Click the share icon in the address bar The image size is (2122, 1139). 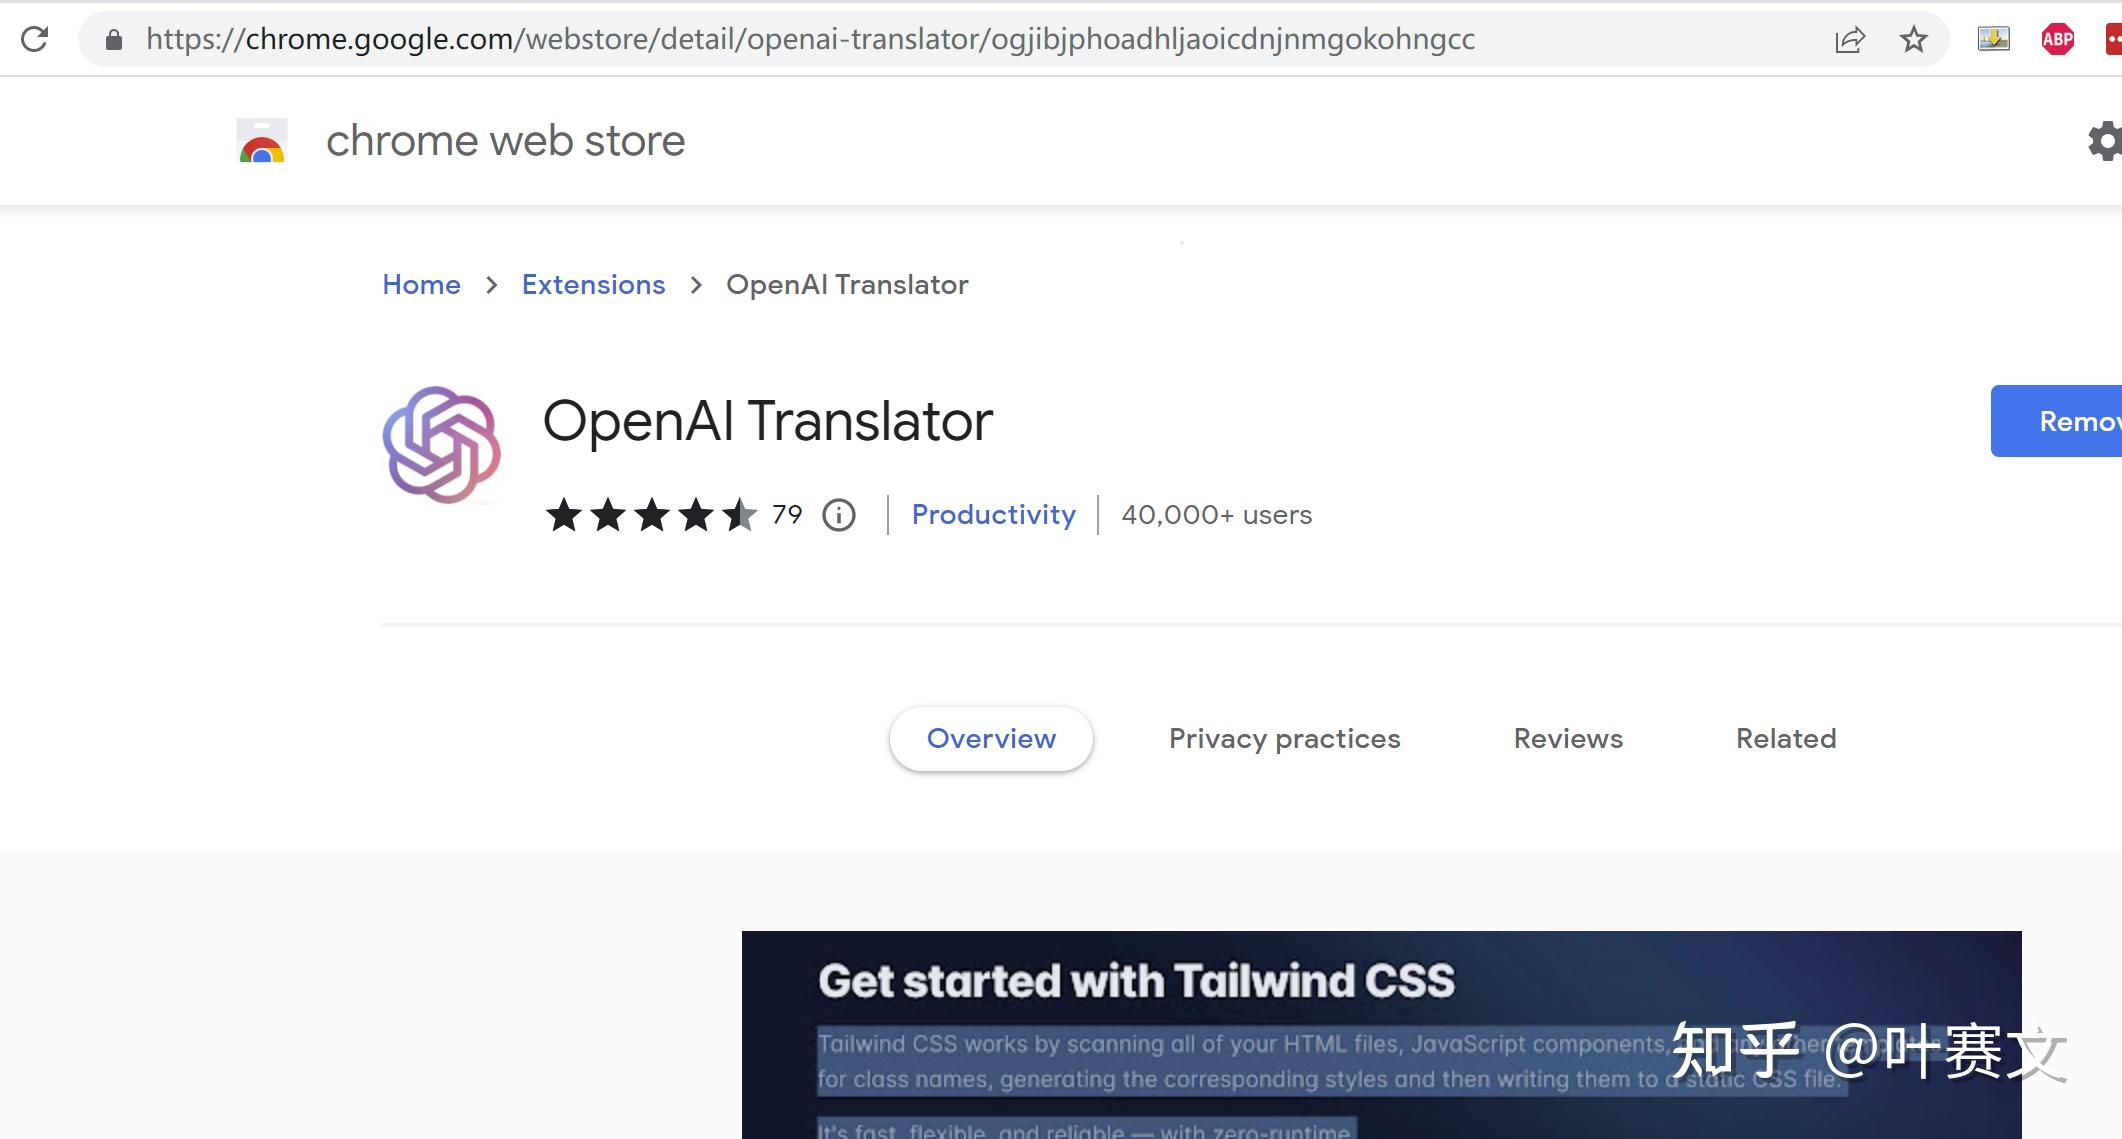1850,39
